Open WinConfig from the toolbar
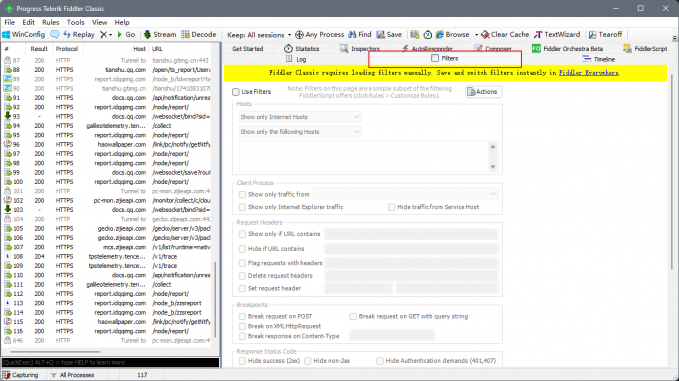This screenshot has height=381, width=679. [24, 35]
